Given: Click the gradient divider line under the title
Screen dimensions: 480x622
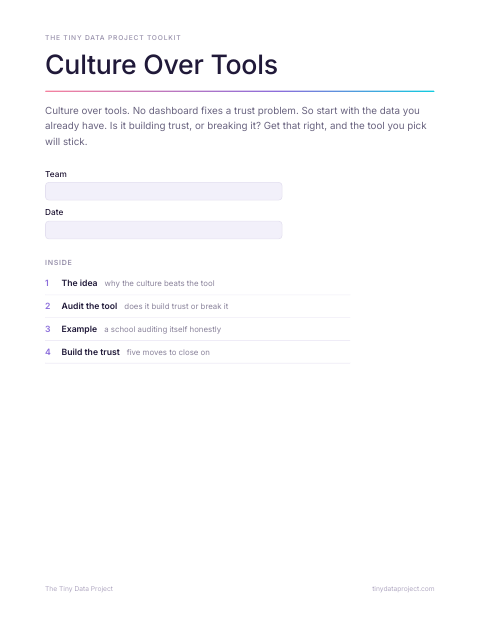Looking at the screenshot, I should [x=240, y=91].
